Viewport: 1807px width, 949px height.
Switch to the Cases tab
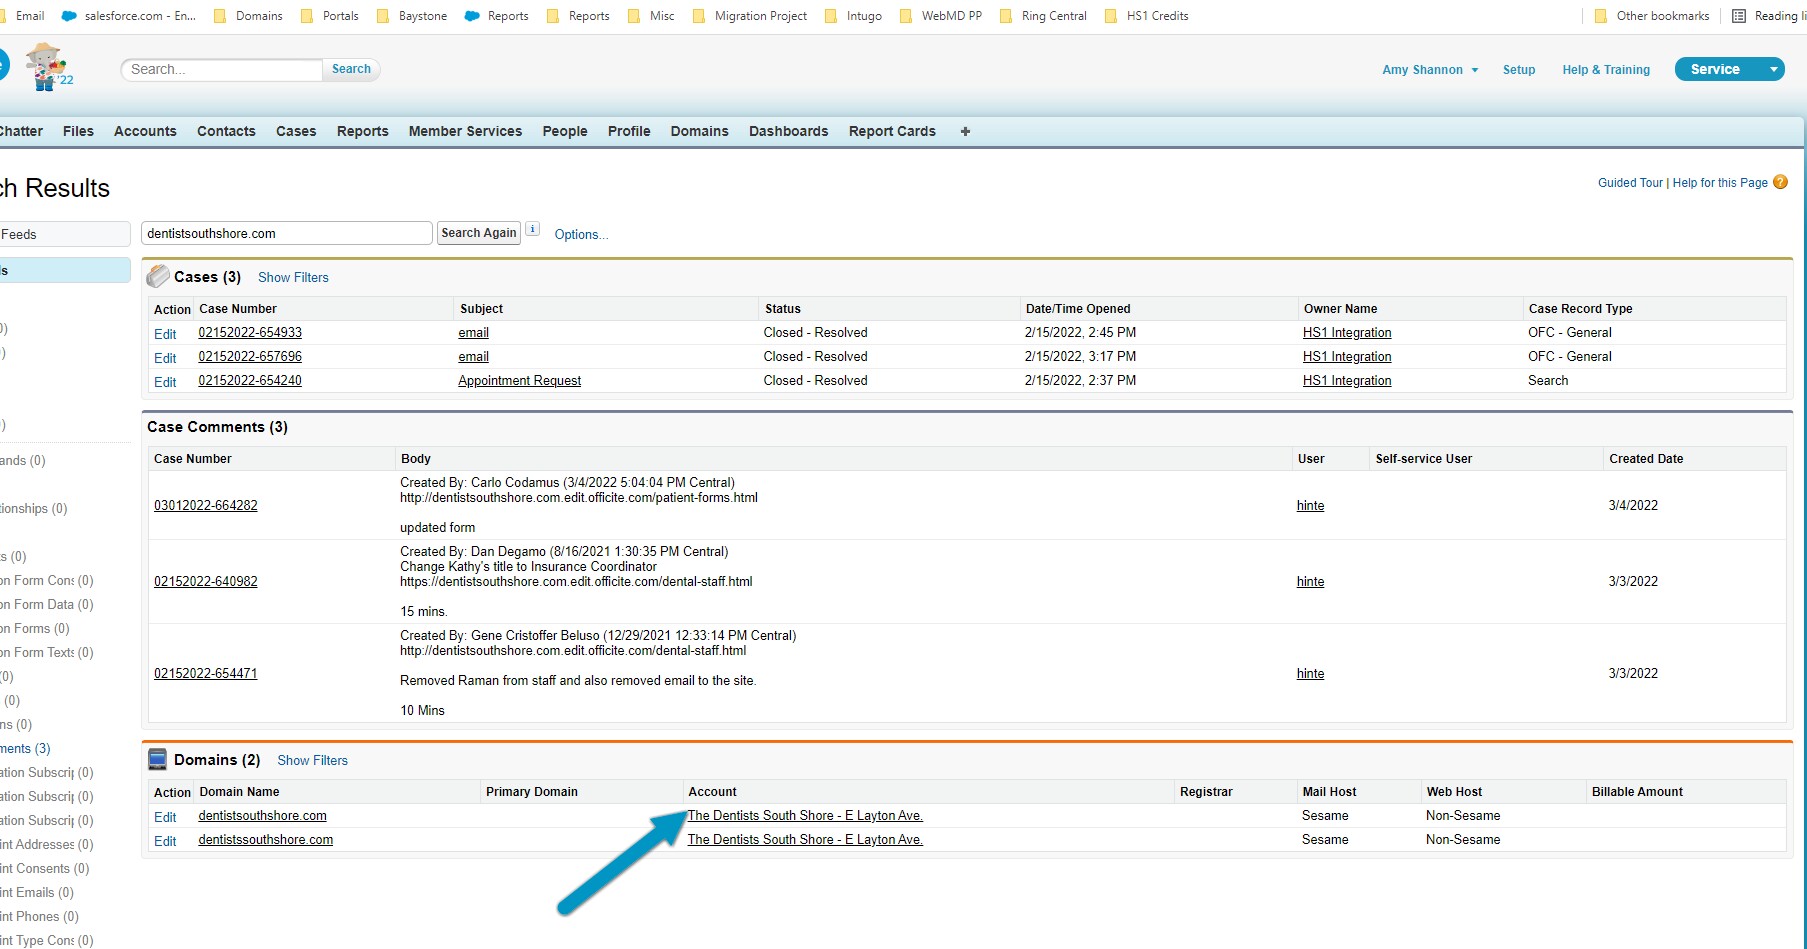click(296, 131)
